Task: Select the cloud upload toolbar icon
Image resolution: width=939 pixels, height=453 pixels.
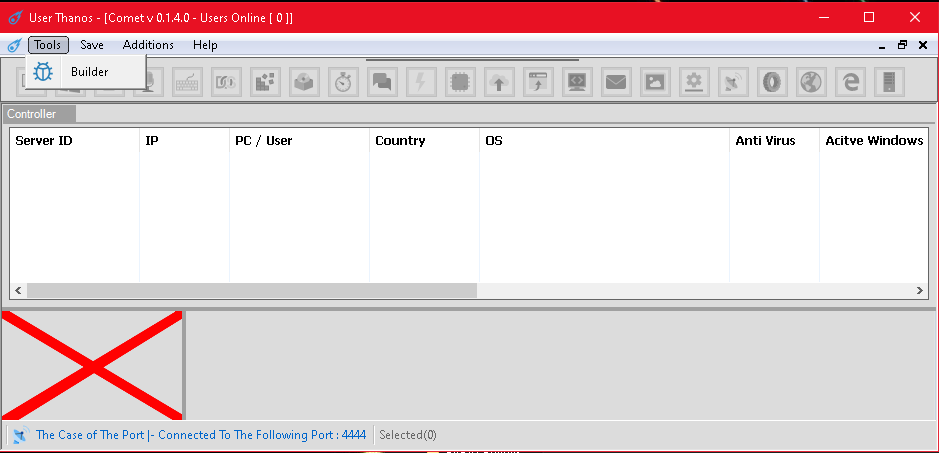Action: 499,82
